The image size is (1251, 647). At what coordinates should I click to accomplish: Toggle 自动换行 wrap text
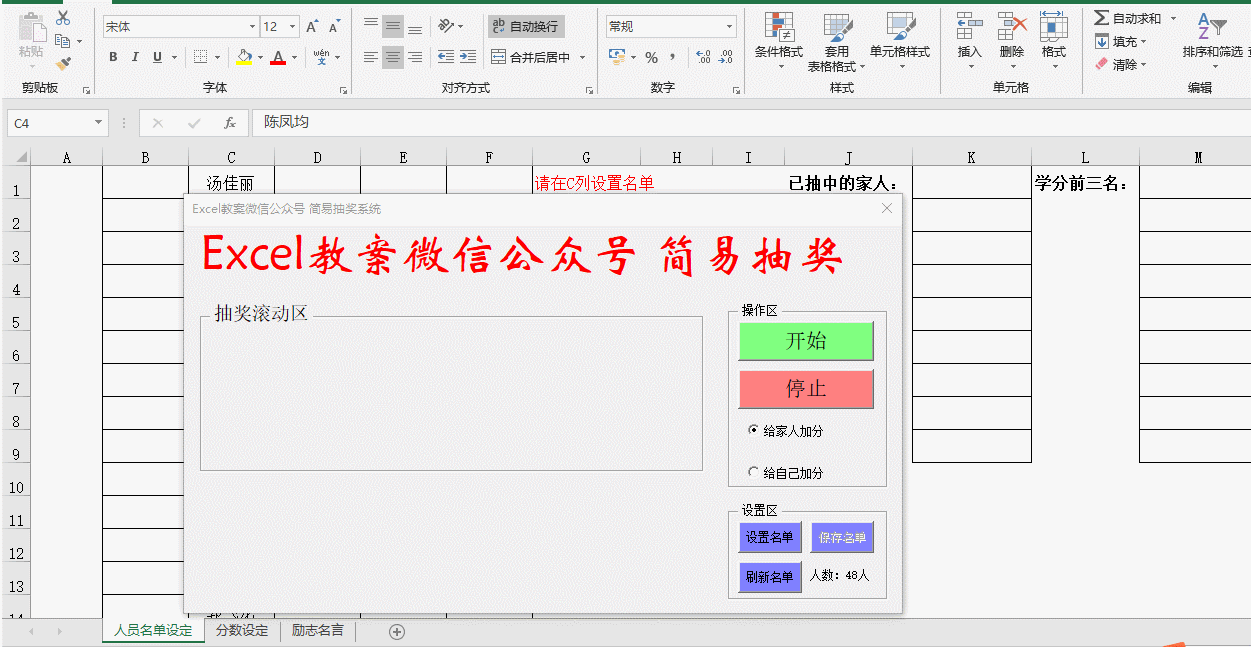click(526, 26)
